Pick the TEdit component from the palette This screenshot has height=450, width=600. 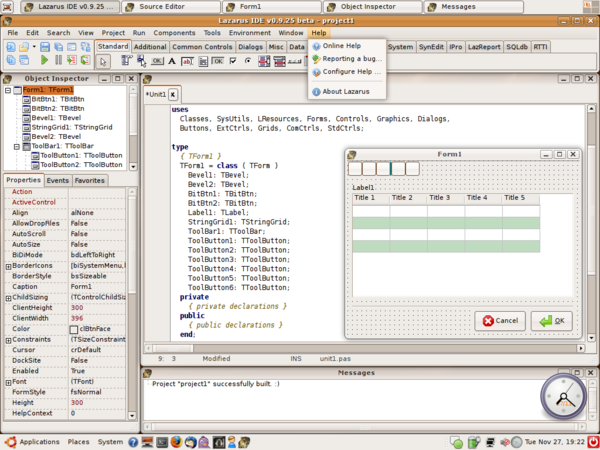187,61
